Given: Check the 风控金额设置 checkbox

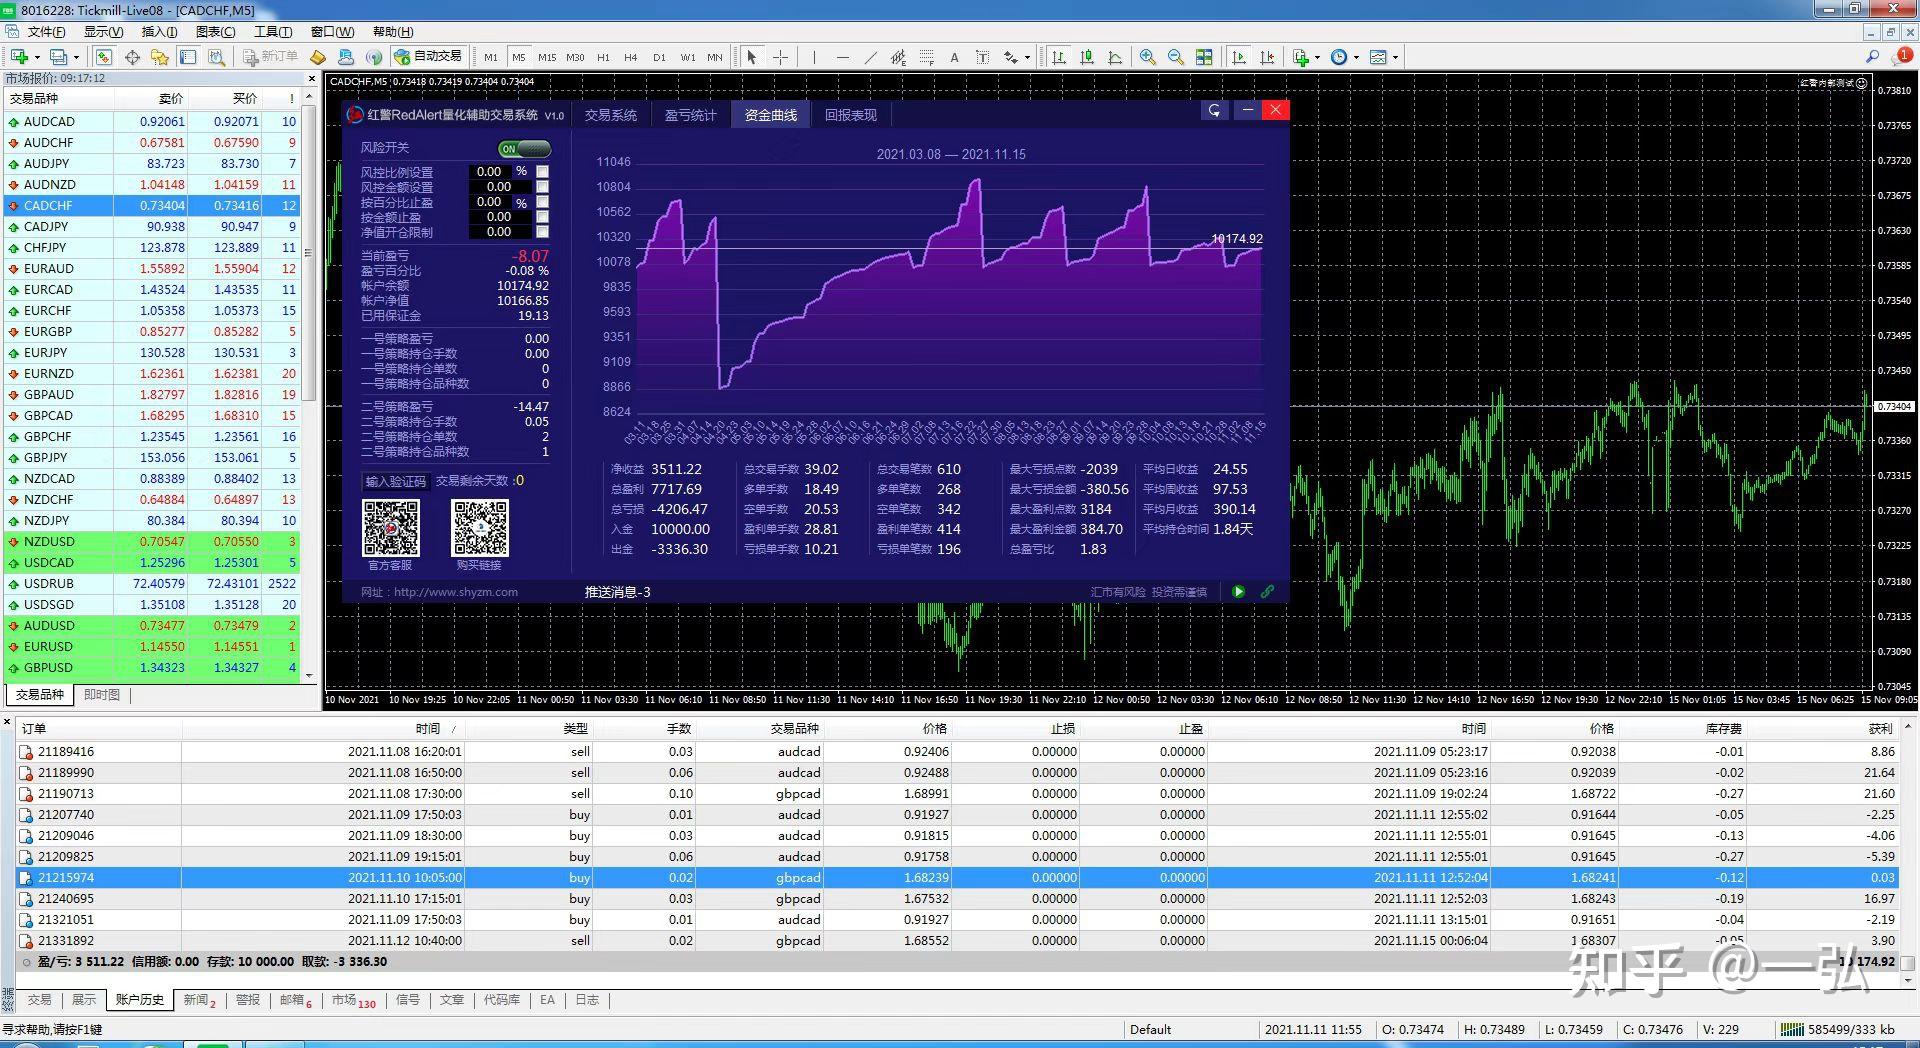Looking at the screenshot, I should [542, 187].
